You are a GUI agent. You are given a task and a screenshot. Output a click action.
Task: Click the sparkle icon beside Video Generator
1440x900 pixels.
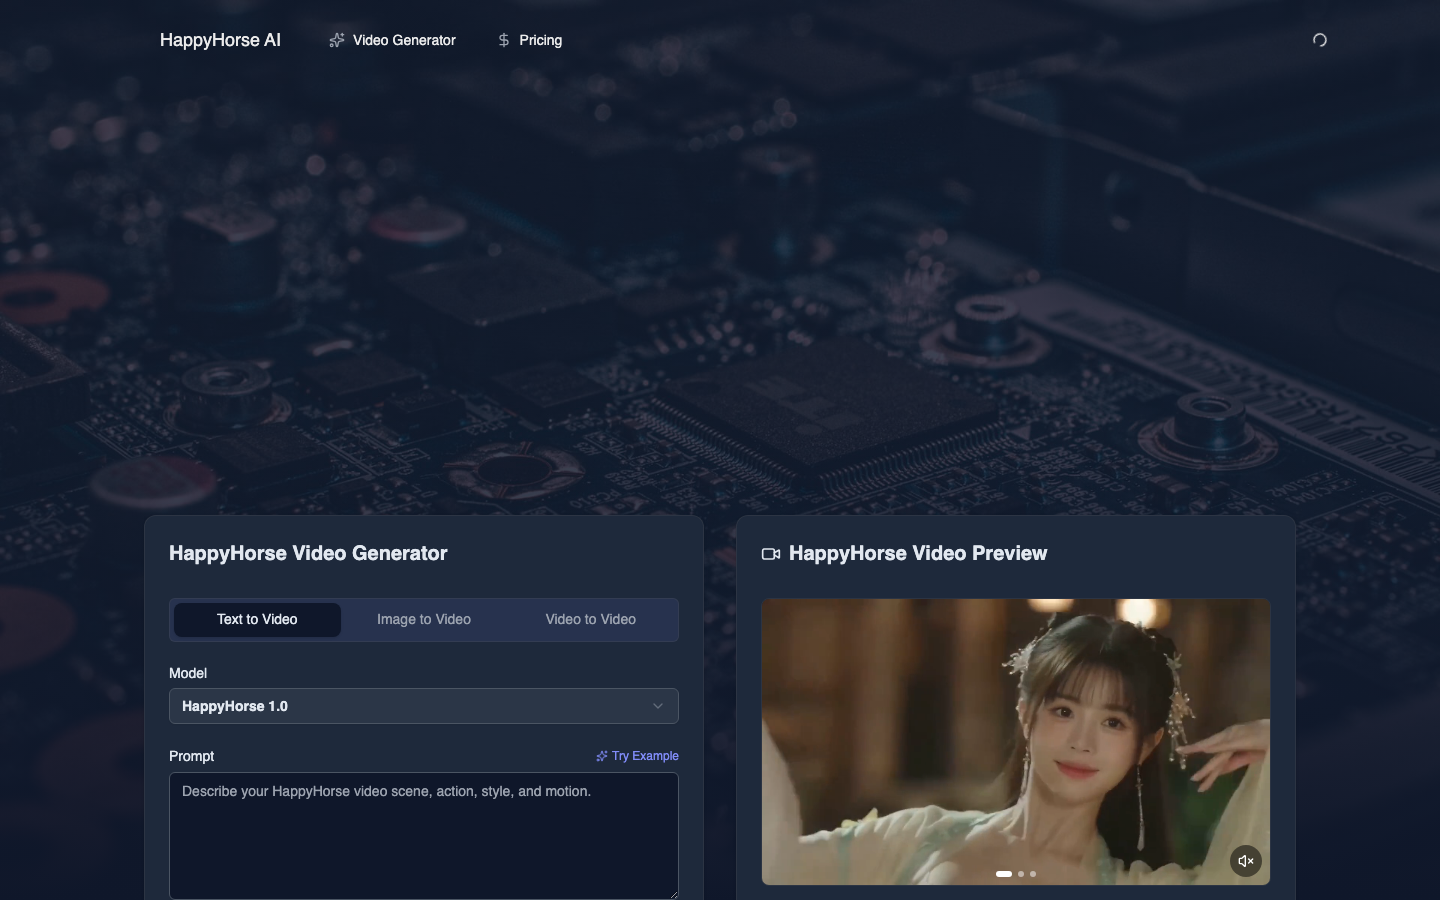coord(337,40)
